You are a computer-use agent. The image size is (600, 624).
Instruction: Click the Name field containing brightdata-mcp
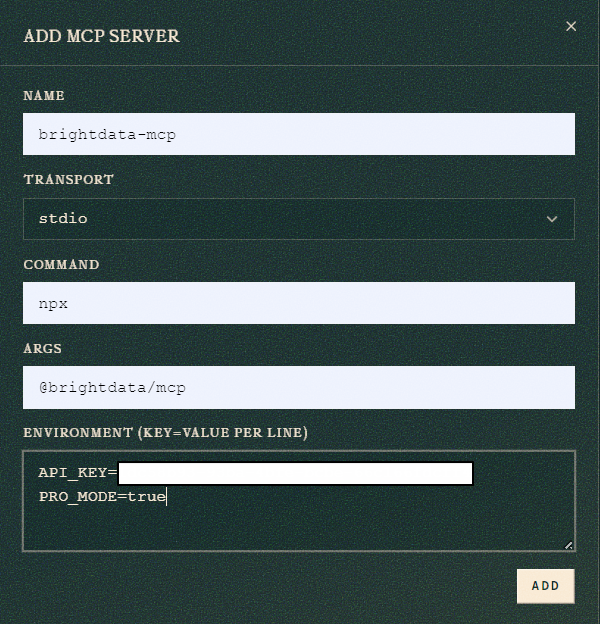pyautogui.click(x=299, y=134)
